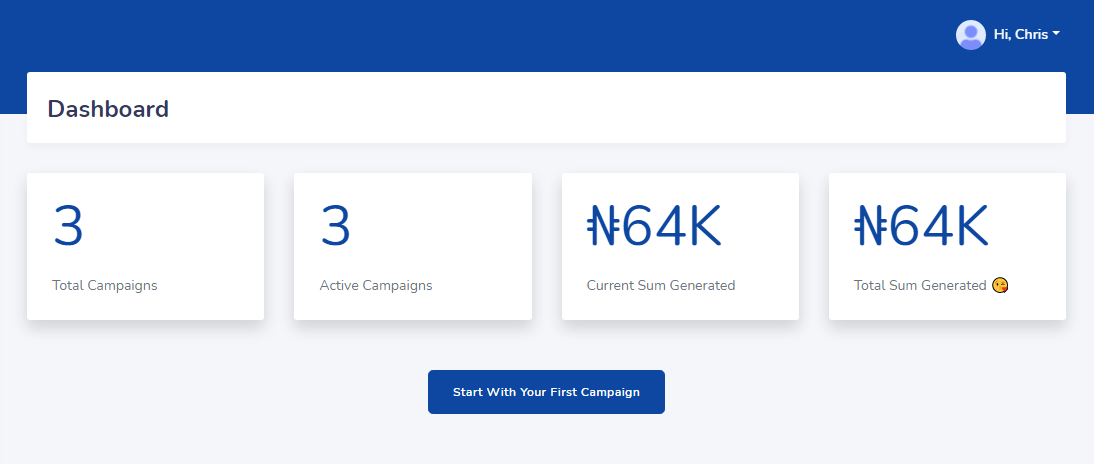Expand the dropdown caret next to Hi, Chris
This screenshot has width=1094, height=464.
pyautogui.click(x=1056, y=34)
